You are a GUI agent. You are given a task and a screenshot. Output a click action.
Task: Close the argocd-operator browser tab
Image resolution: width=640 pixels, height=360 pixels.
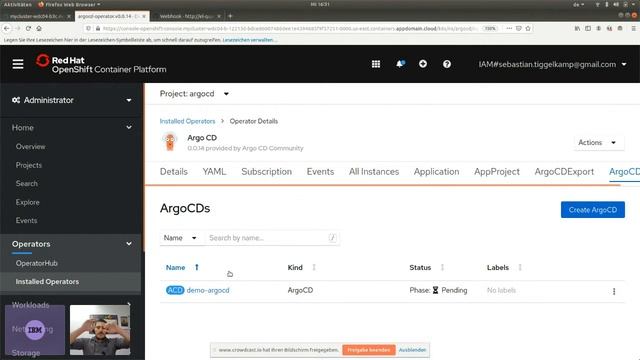tap(144, 16)
